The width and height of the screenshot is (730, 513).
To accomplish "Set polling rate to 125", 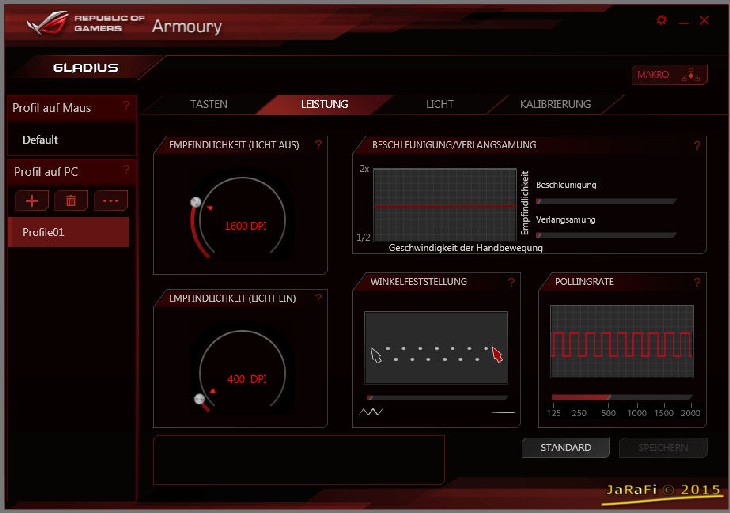I will [x=554, y=412].
